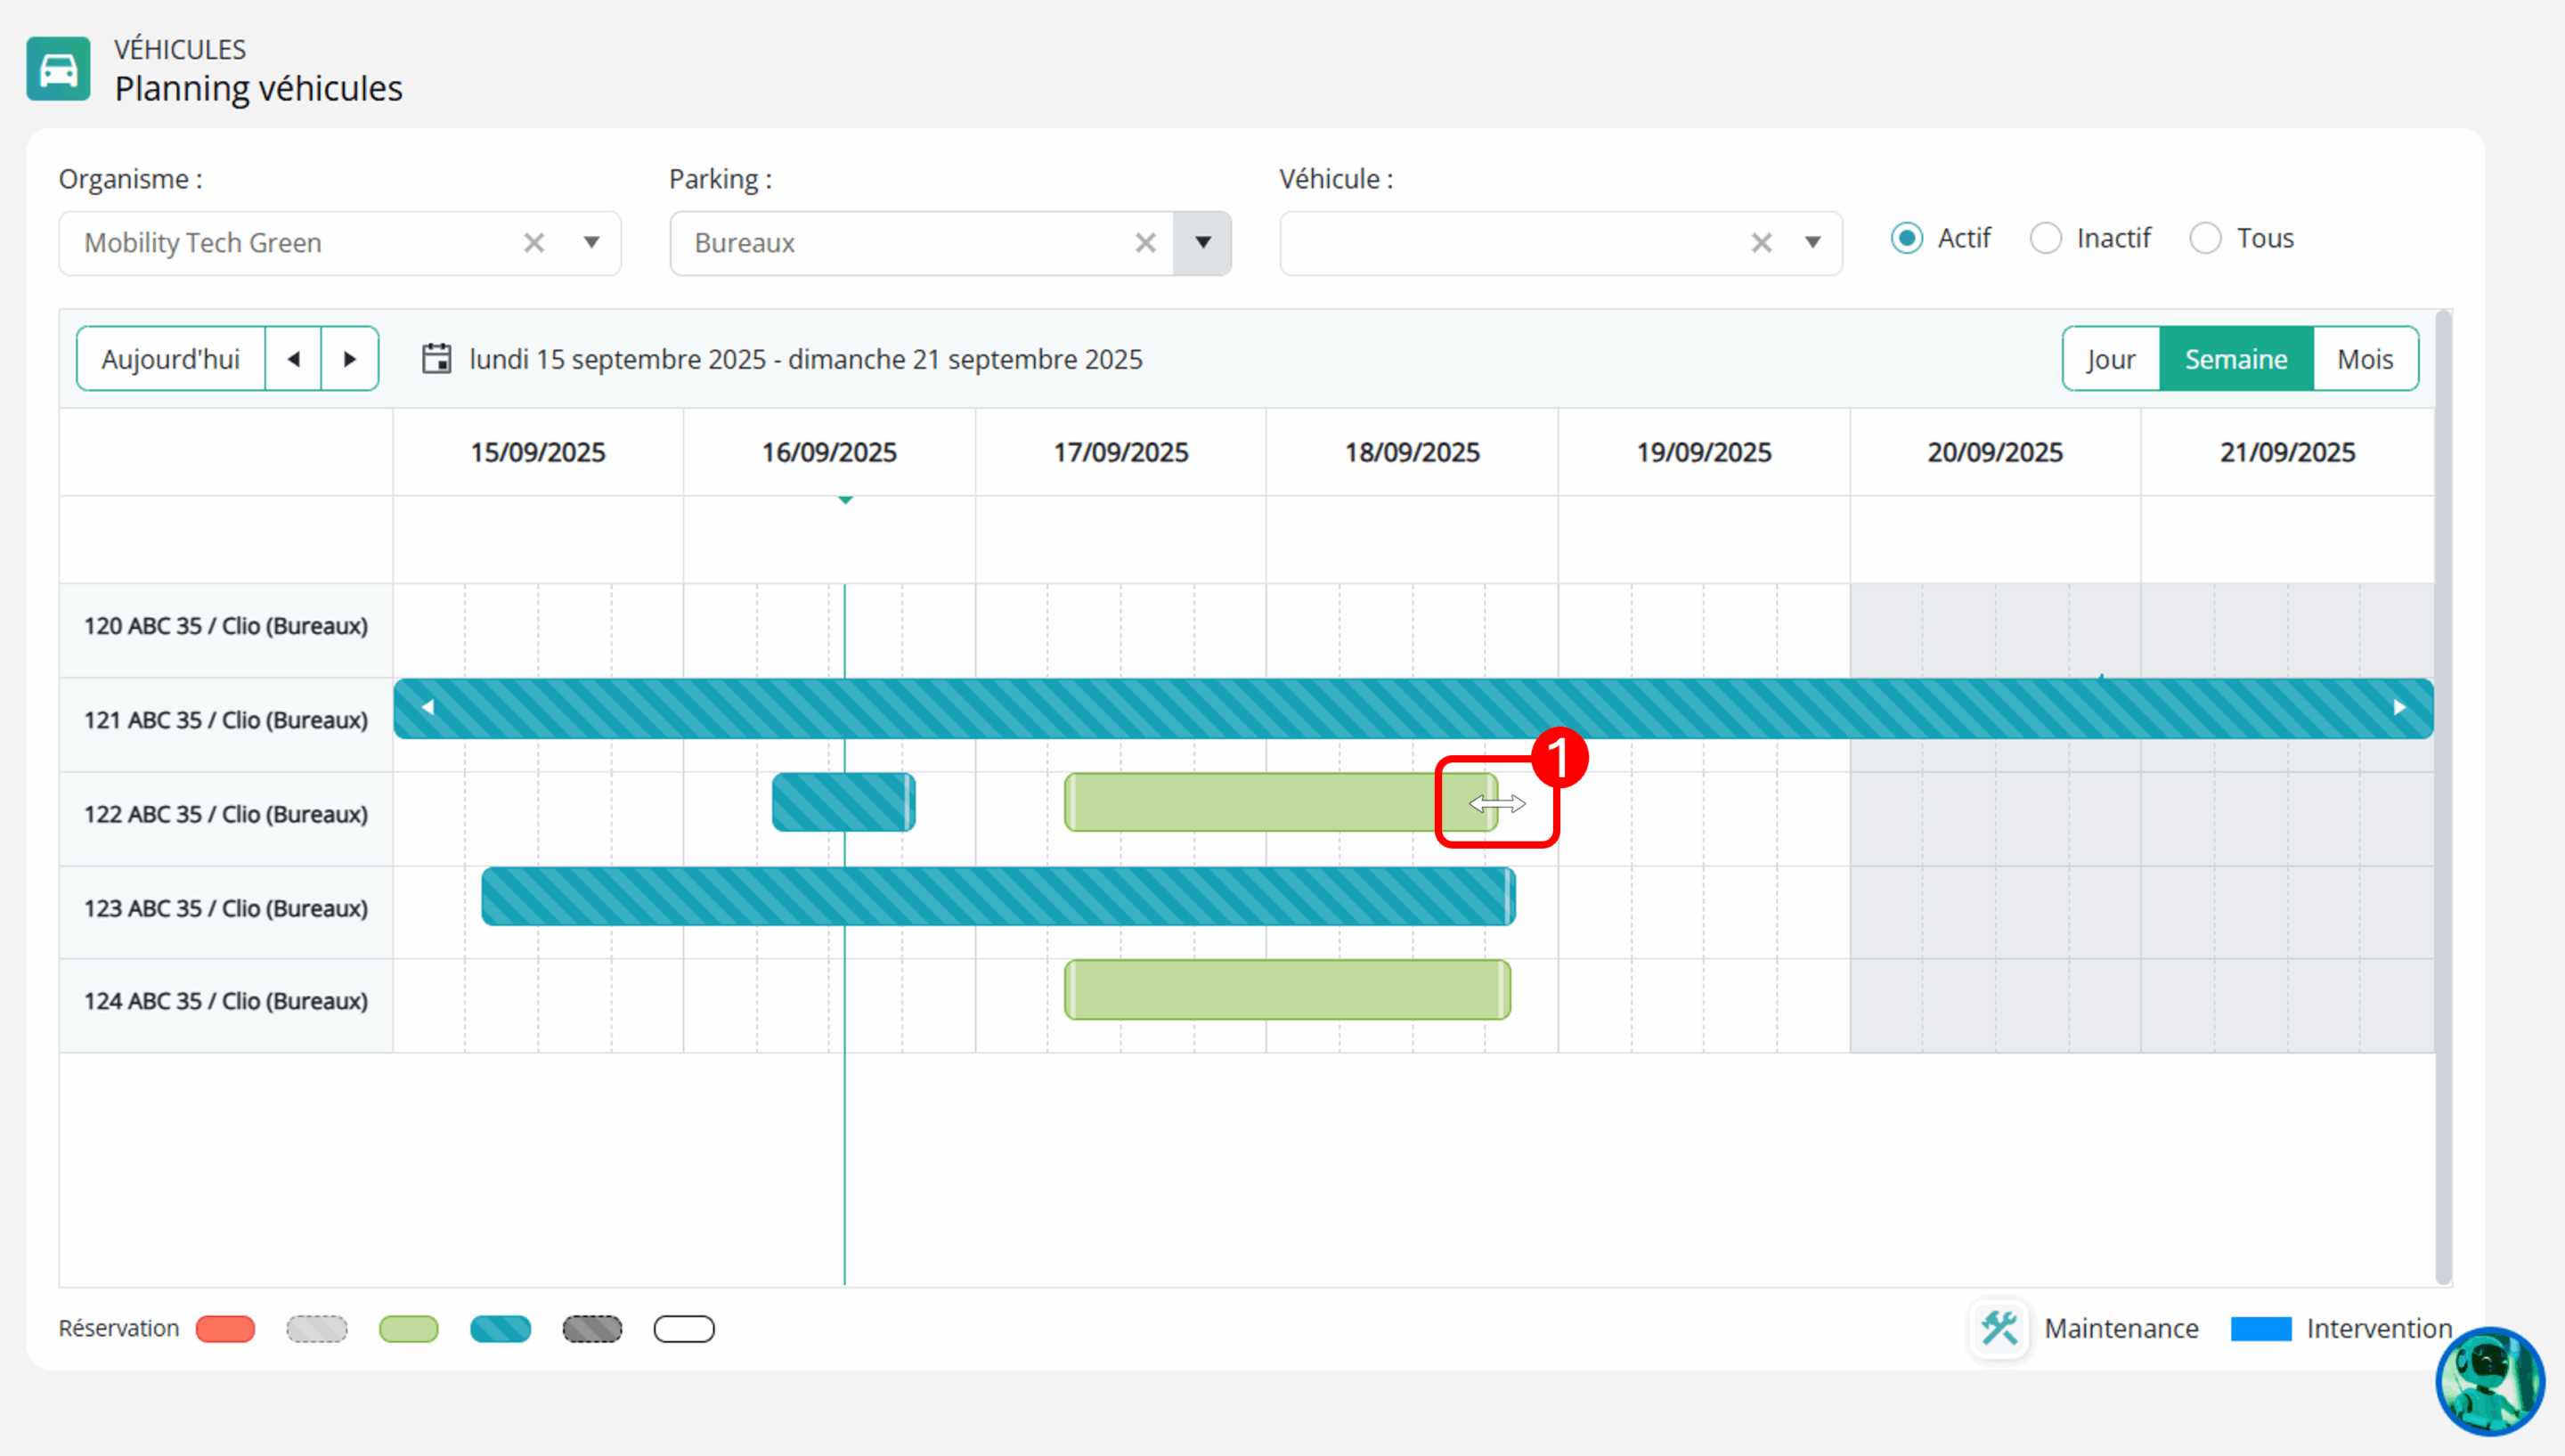Switch to Mois view
The width and height of the screenshot is (2565, 1456).
pyautogui.click(x=2365, y=359)
